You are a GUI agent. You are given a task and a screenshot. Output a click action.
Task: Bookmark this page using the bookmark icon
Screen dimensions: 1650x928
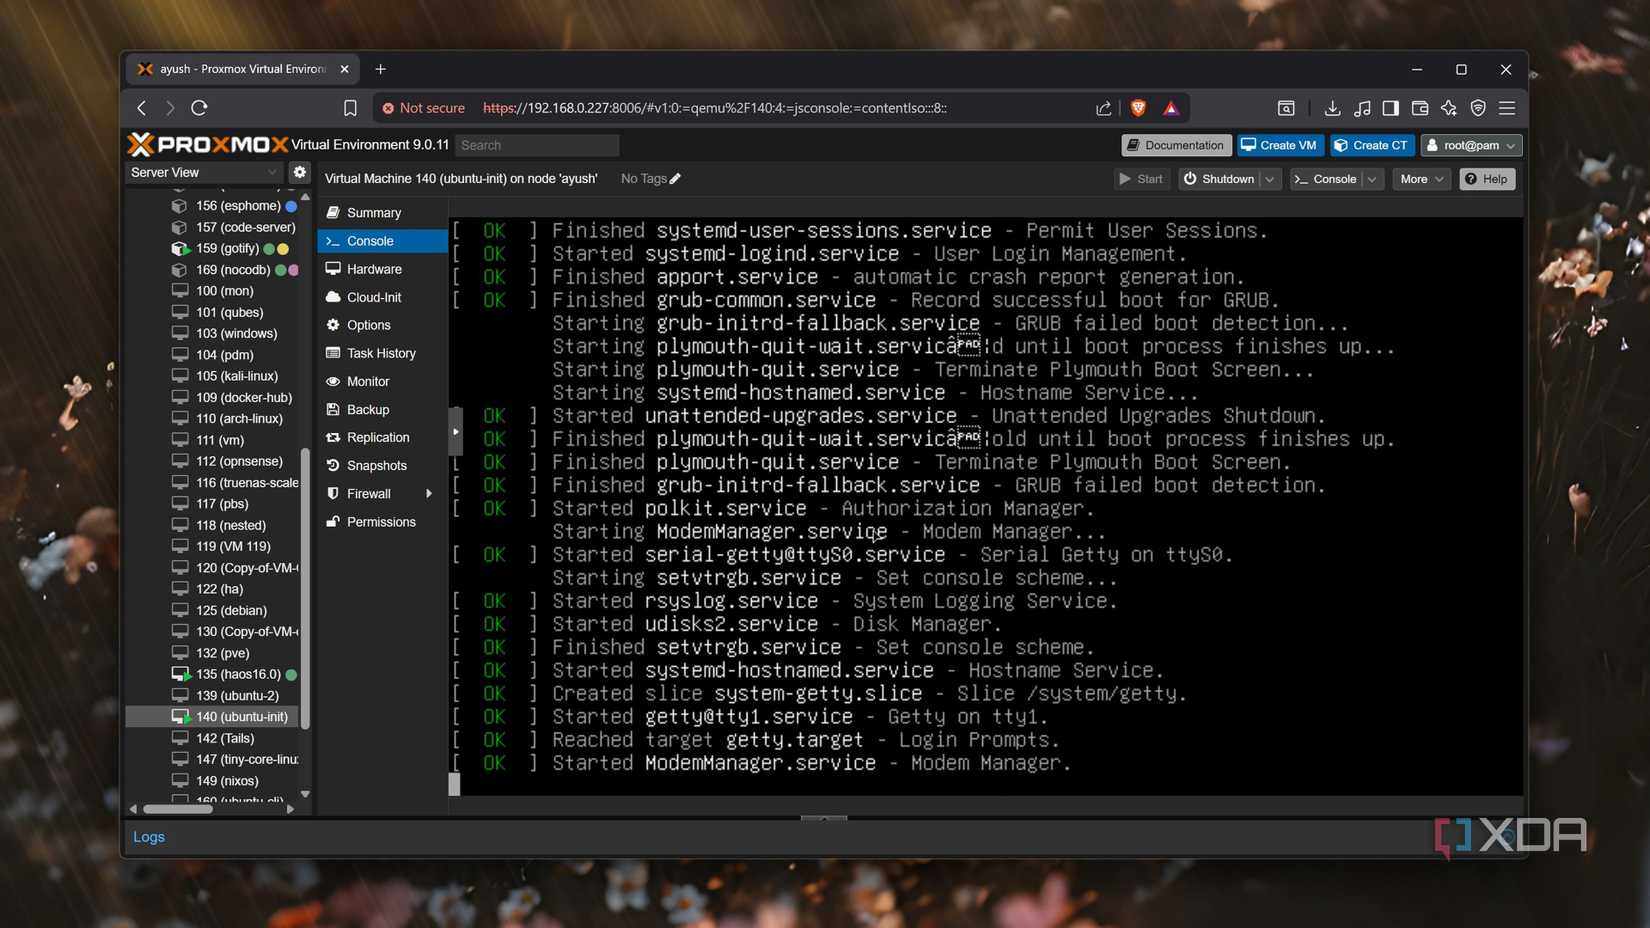350,108
